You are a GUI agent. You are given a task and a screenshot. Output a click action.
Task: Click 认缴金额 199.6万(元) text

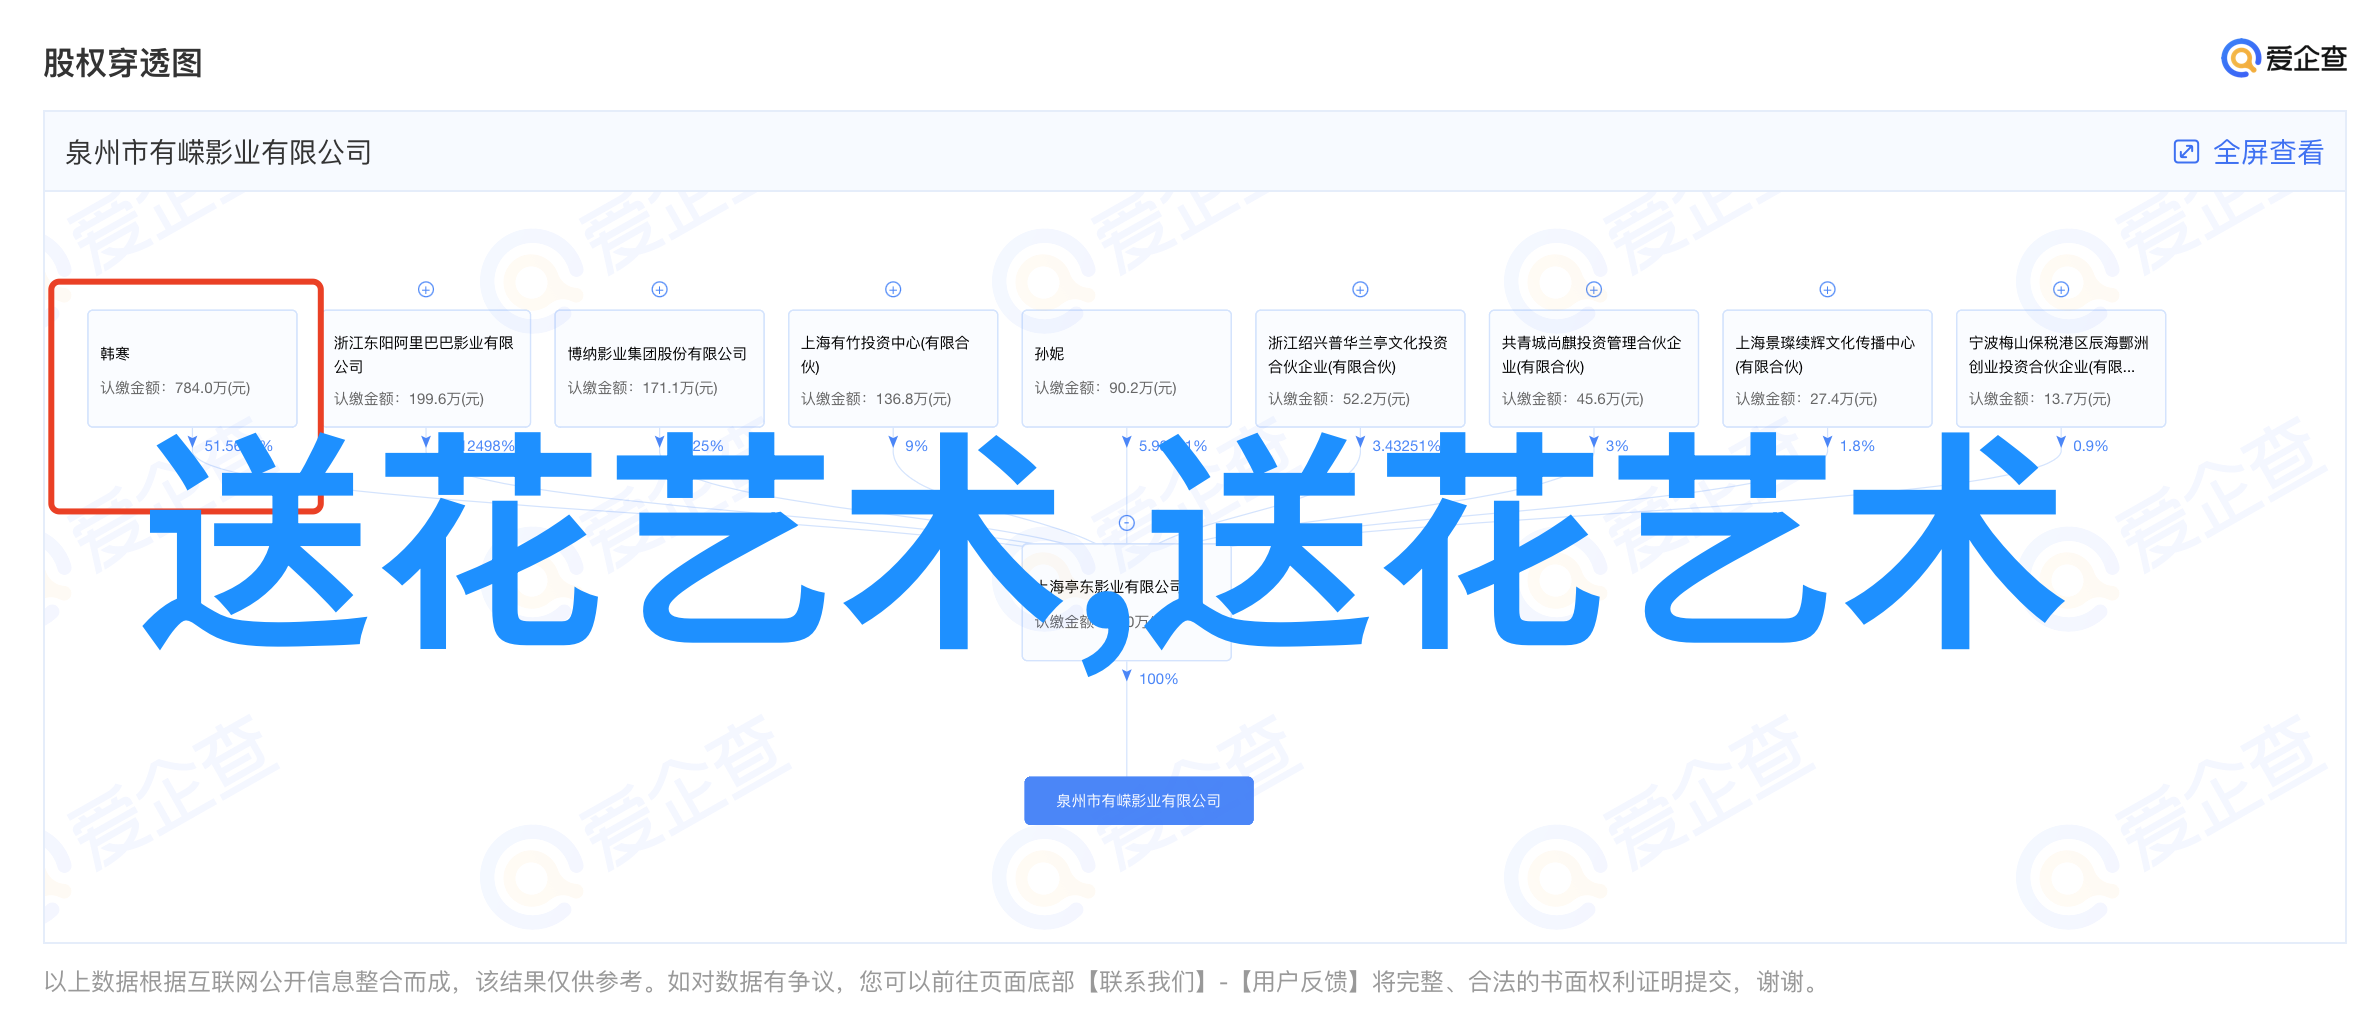click(x=409, y=399)
